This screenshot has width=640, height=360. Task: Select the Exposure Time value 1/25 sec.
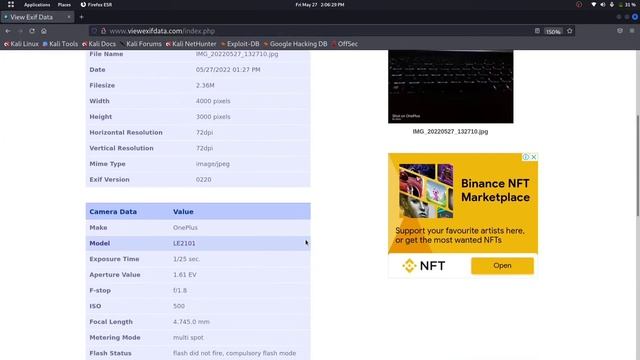[x=186, y=259]
